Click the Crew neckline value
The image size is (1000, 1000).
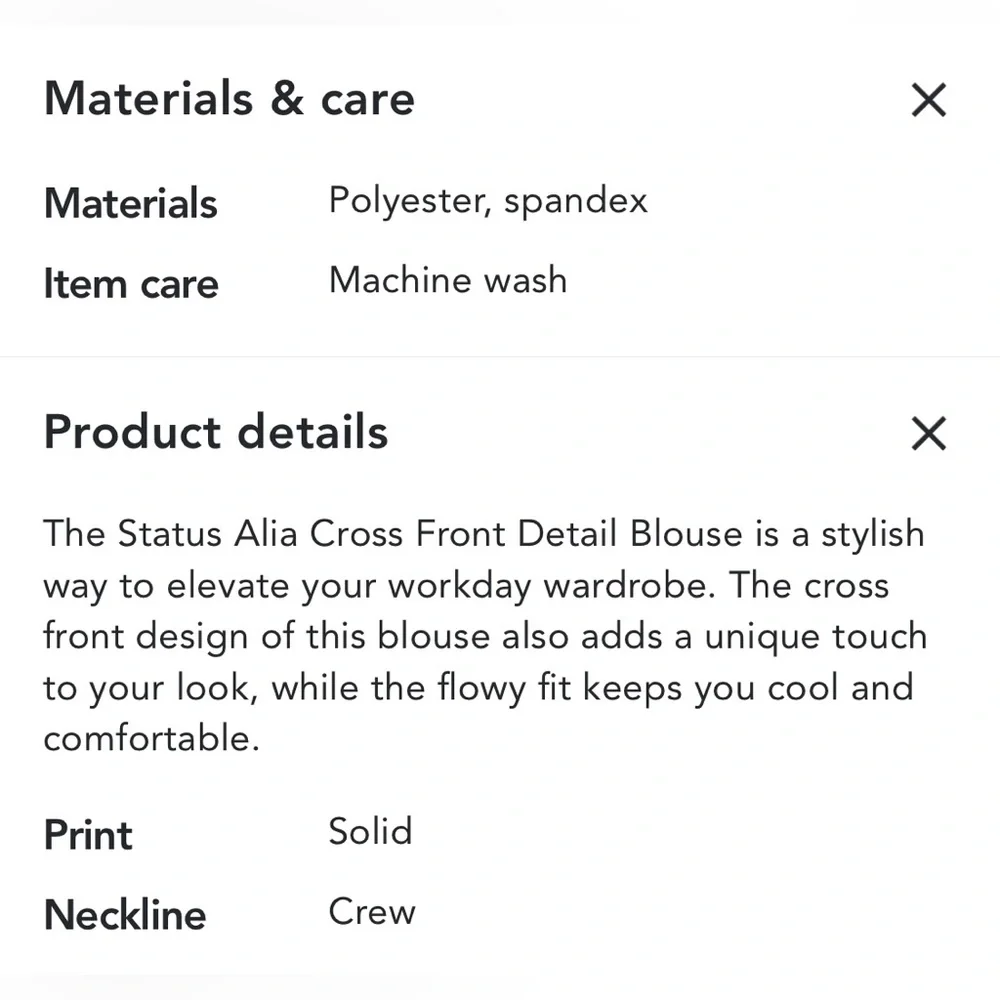click(x=372, y=912)
